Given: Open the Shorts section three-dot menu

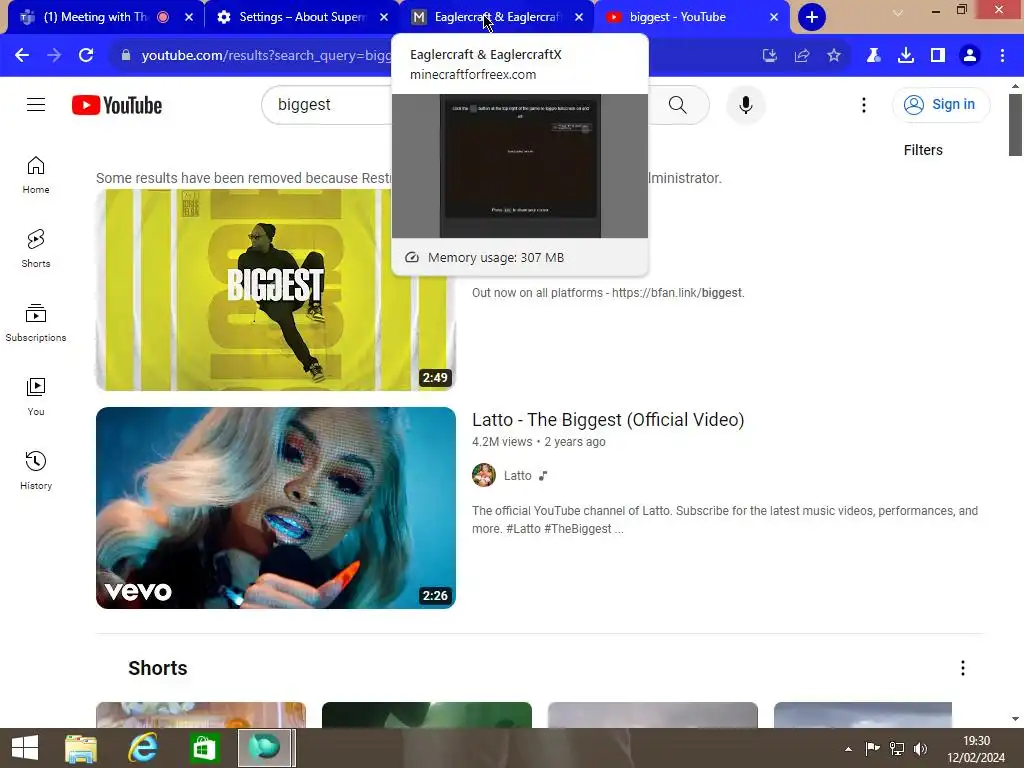Looking at the screenshot, I should coord(963,668).
